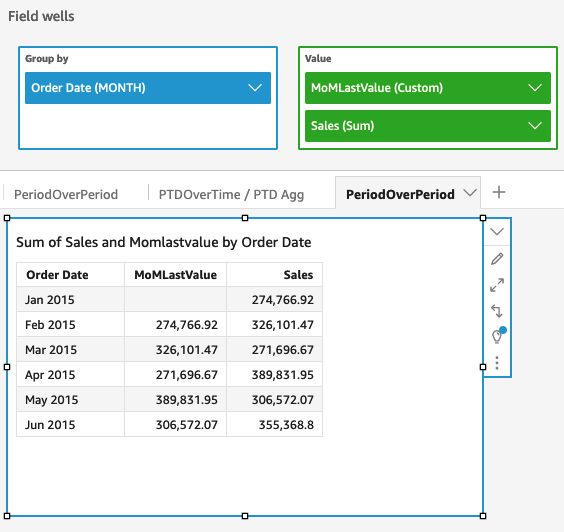This screenshot has height=532, width=564.
Task: Click the Jun 2015 Sales value 355,368.8
Action: pos(286,425)
